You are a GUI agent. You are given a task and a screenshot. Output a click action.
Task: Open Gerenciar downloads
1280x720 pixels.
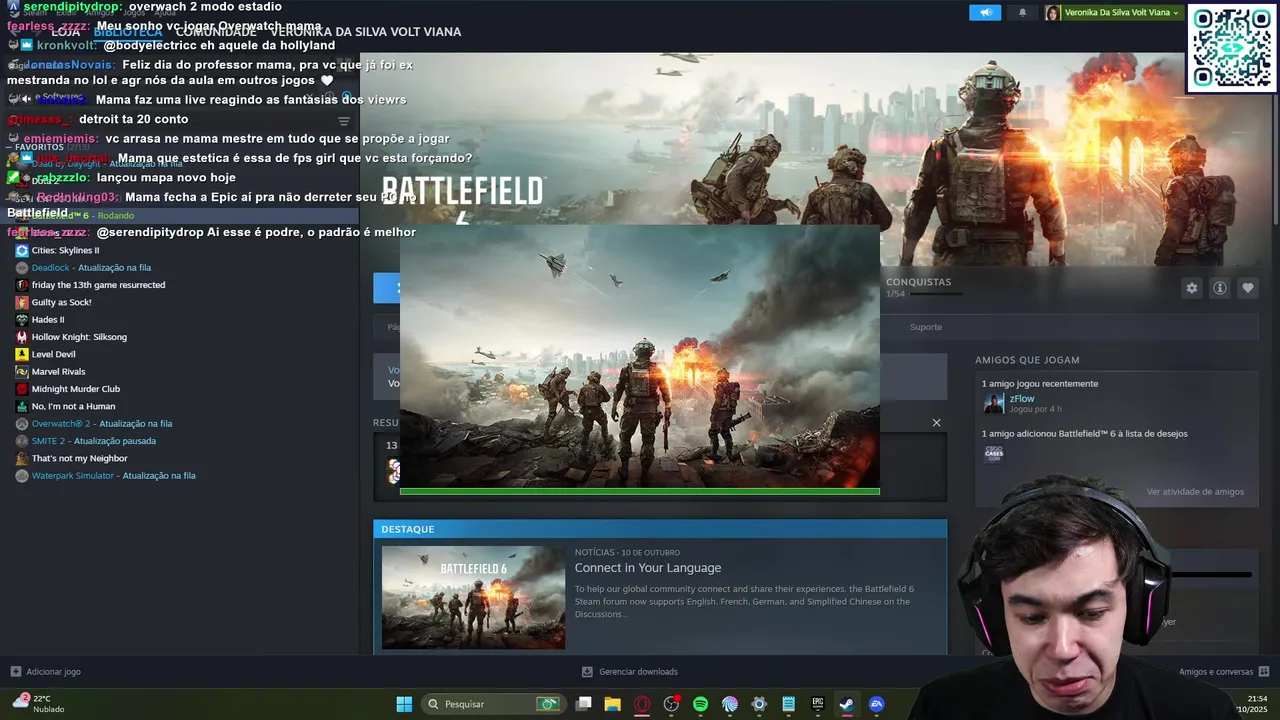(630, 672)
